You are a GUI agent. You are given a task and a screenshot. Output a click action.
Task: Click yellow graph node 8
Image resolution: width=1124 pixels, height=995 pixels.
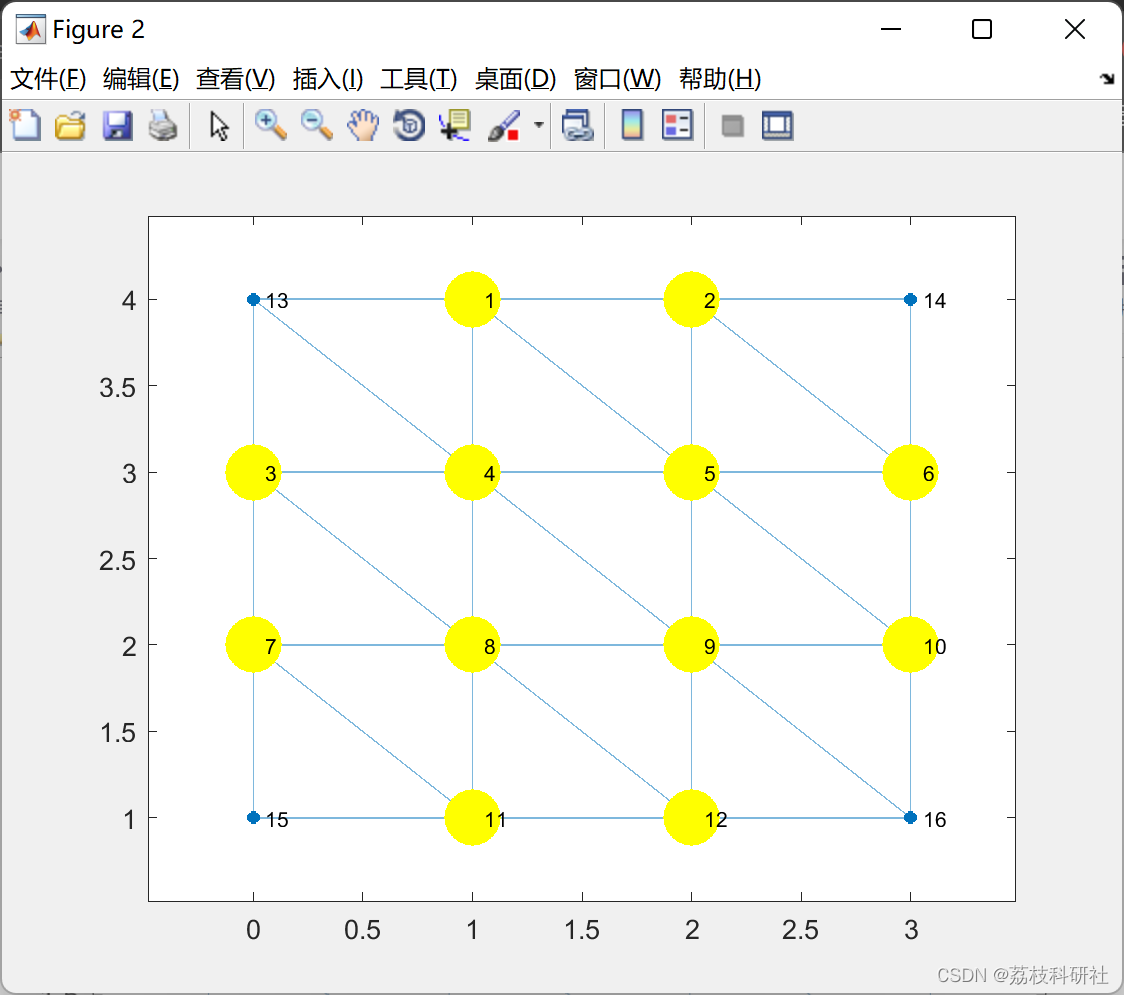(472, 645)
